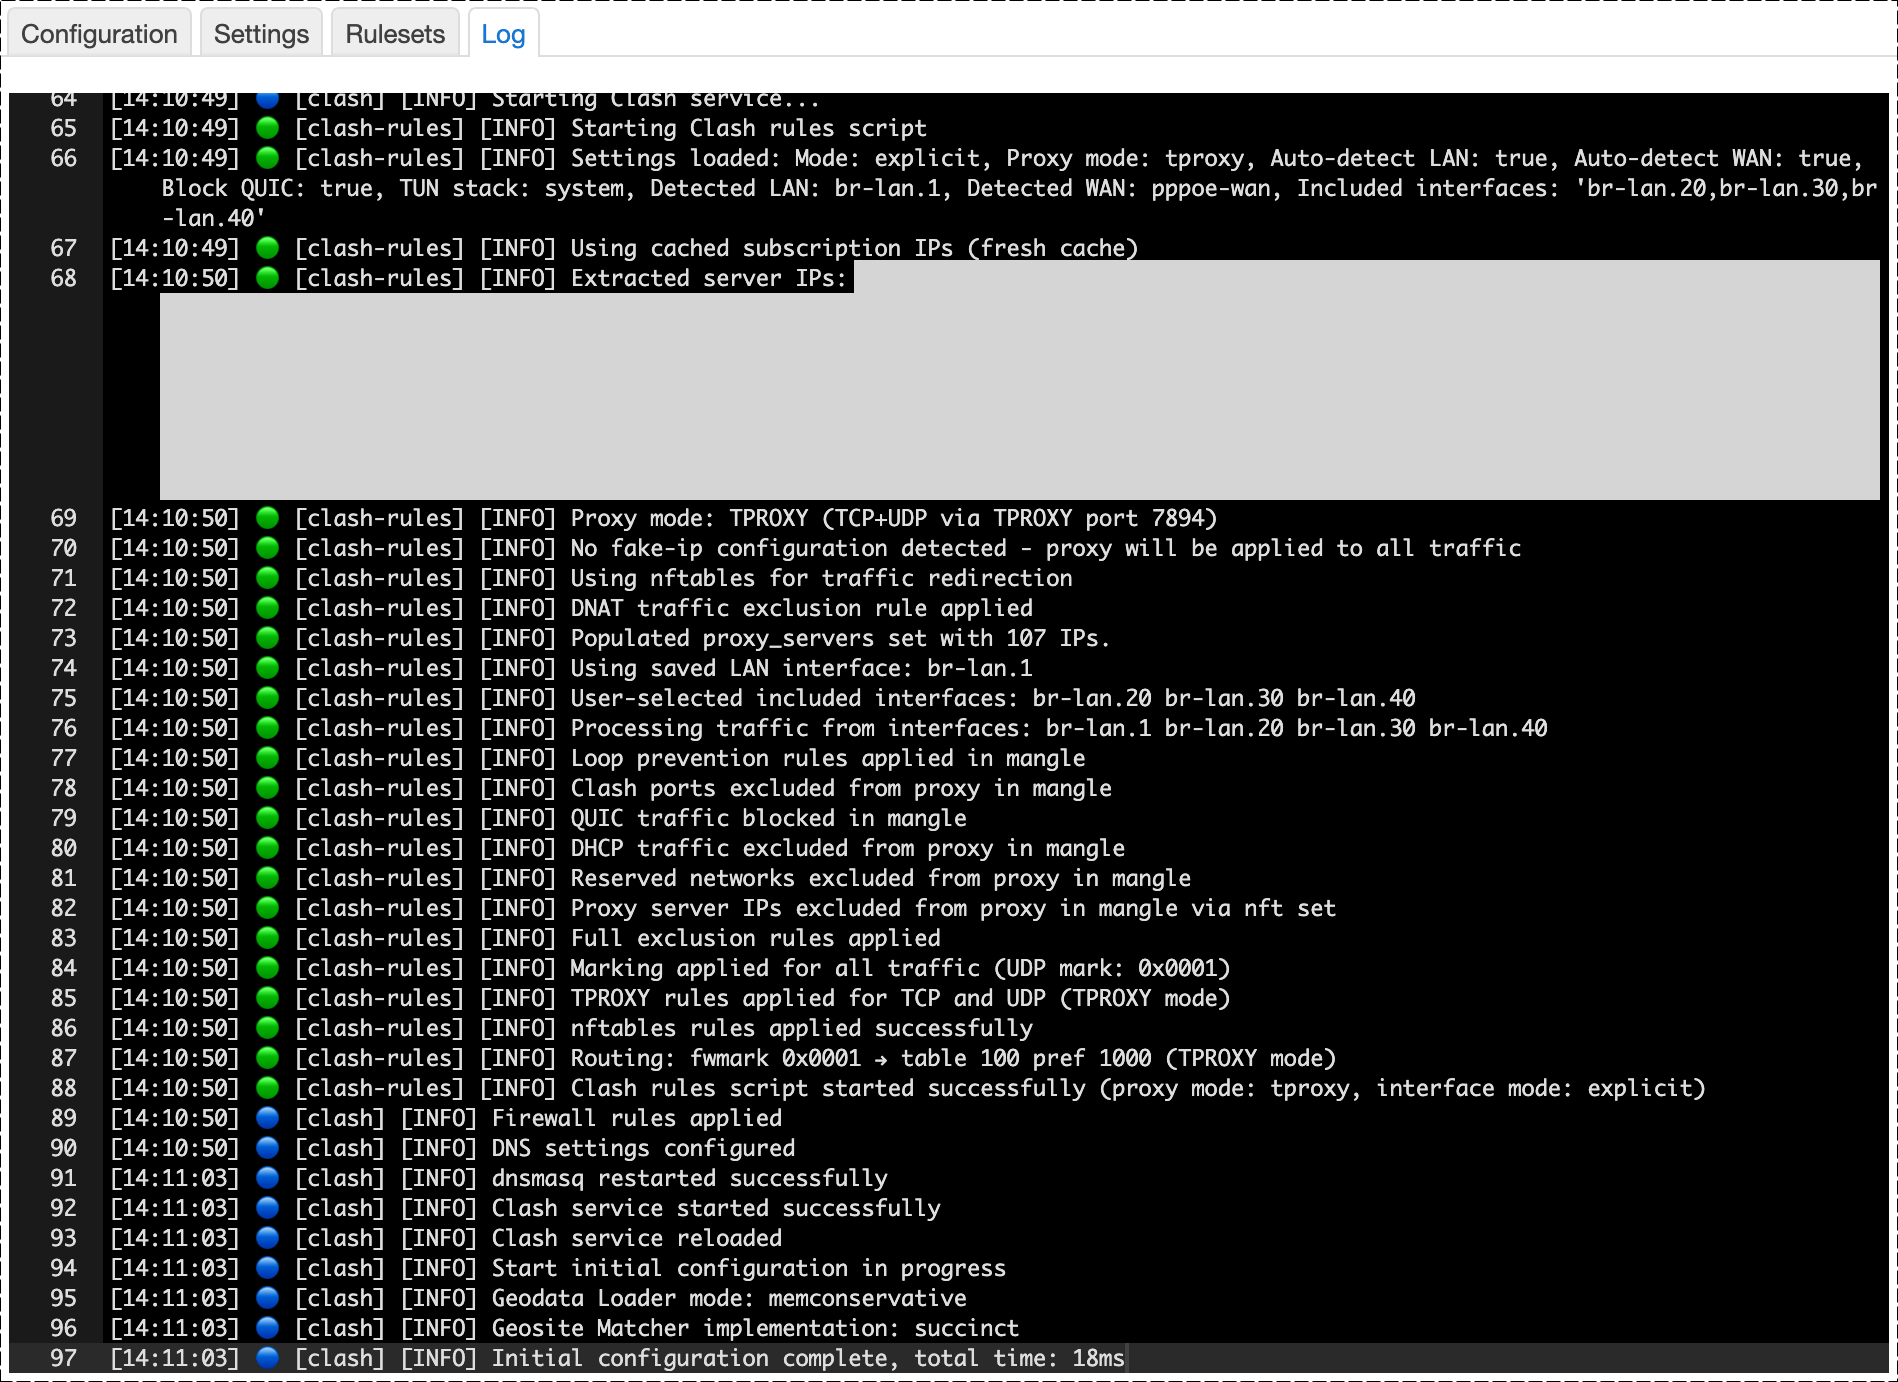Click text 'Clash ports excluded from proxy in mangle'
Viewport: 1898px width, 1382px height.
[841, 788]
